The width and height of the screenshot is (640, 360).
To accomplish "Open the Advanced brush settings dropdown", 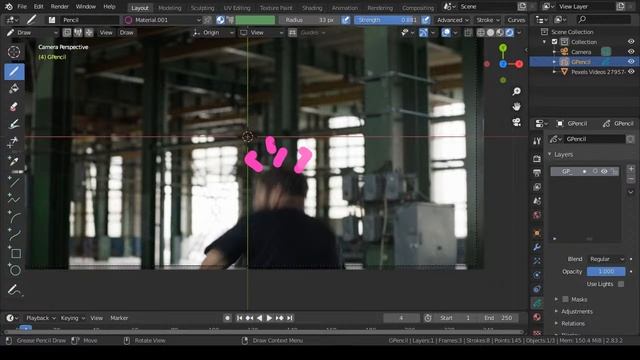I will pos(453,20).
